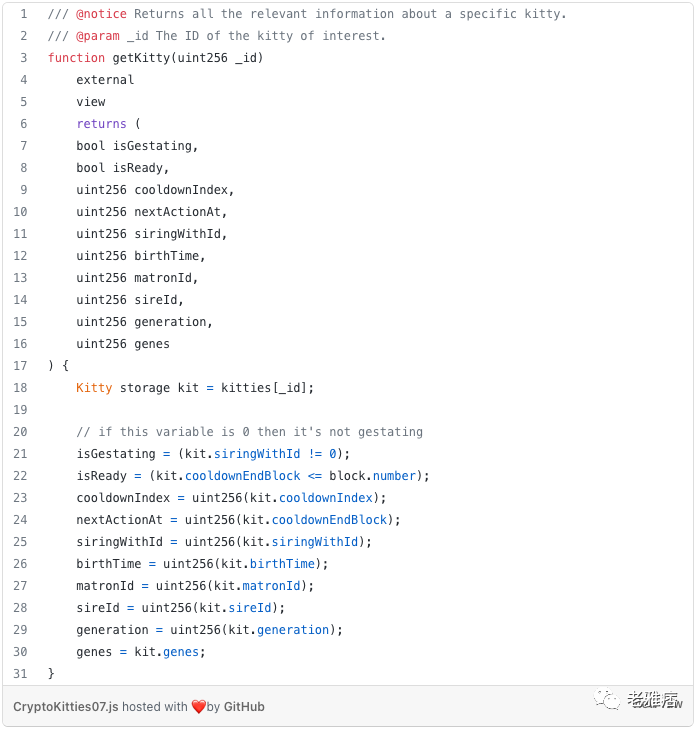This screenshot has height=730, width=700.
Task: Click blue 'matronId' on line 27
Action: 271,586
